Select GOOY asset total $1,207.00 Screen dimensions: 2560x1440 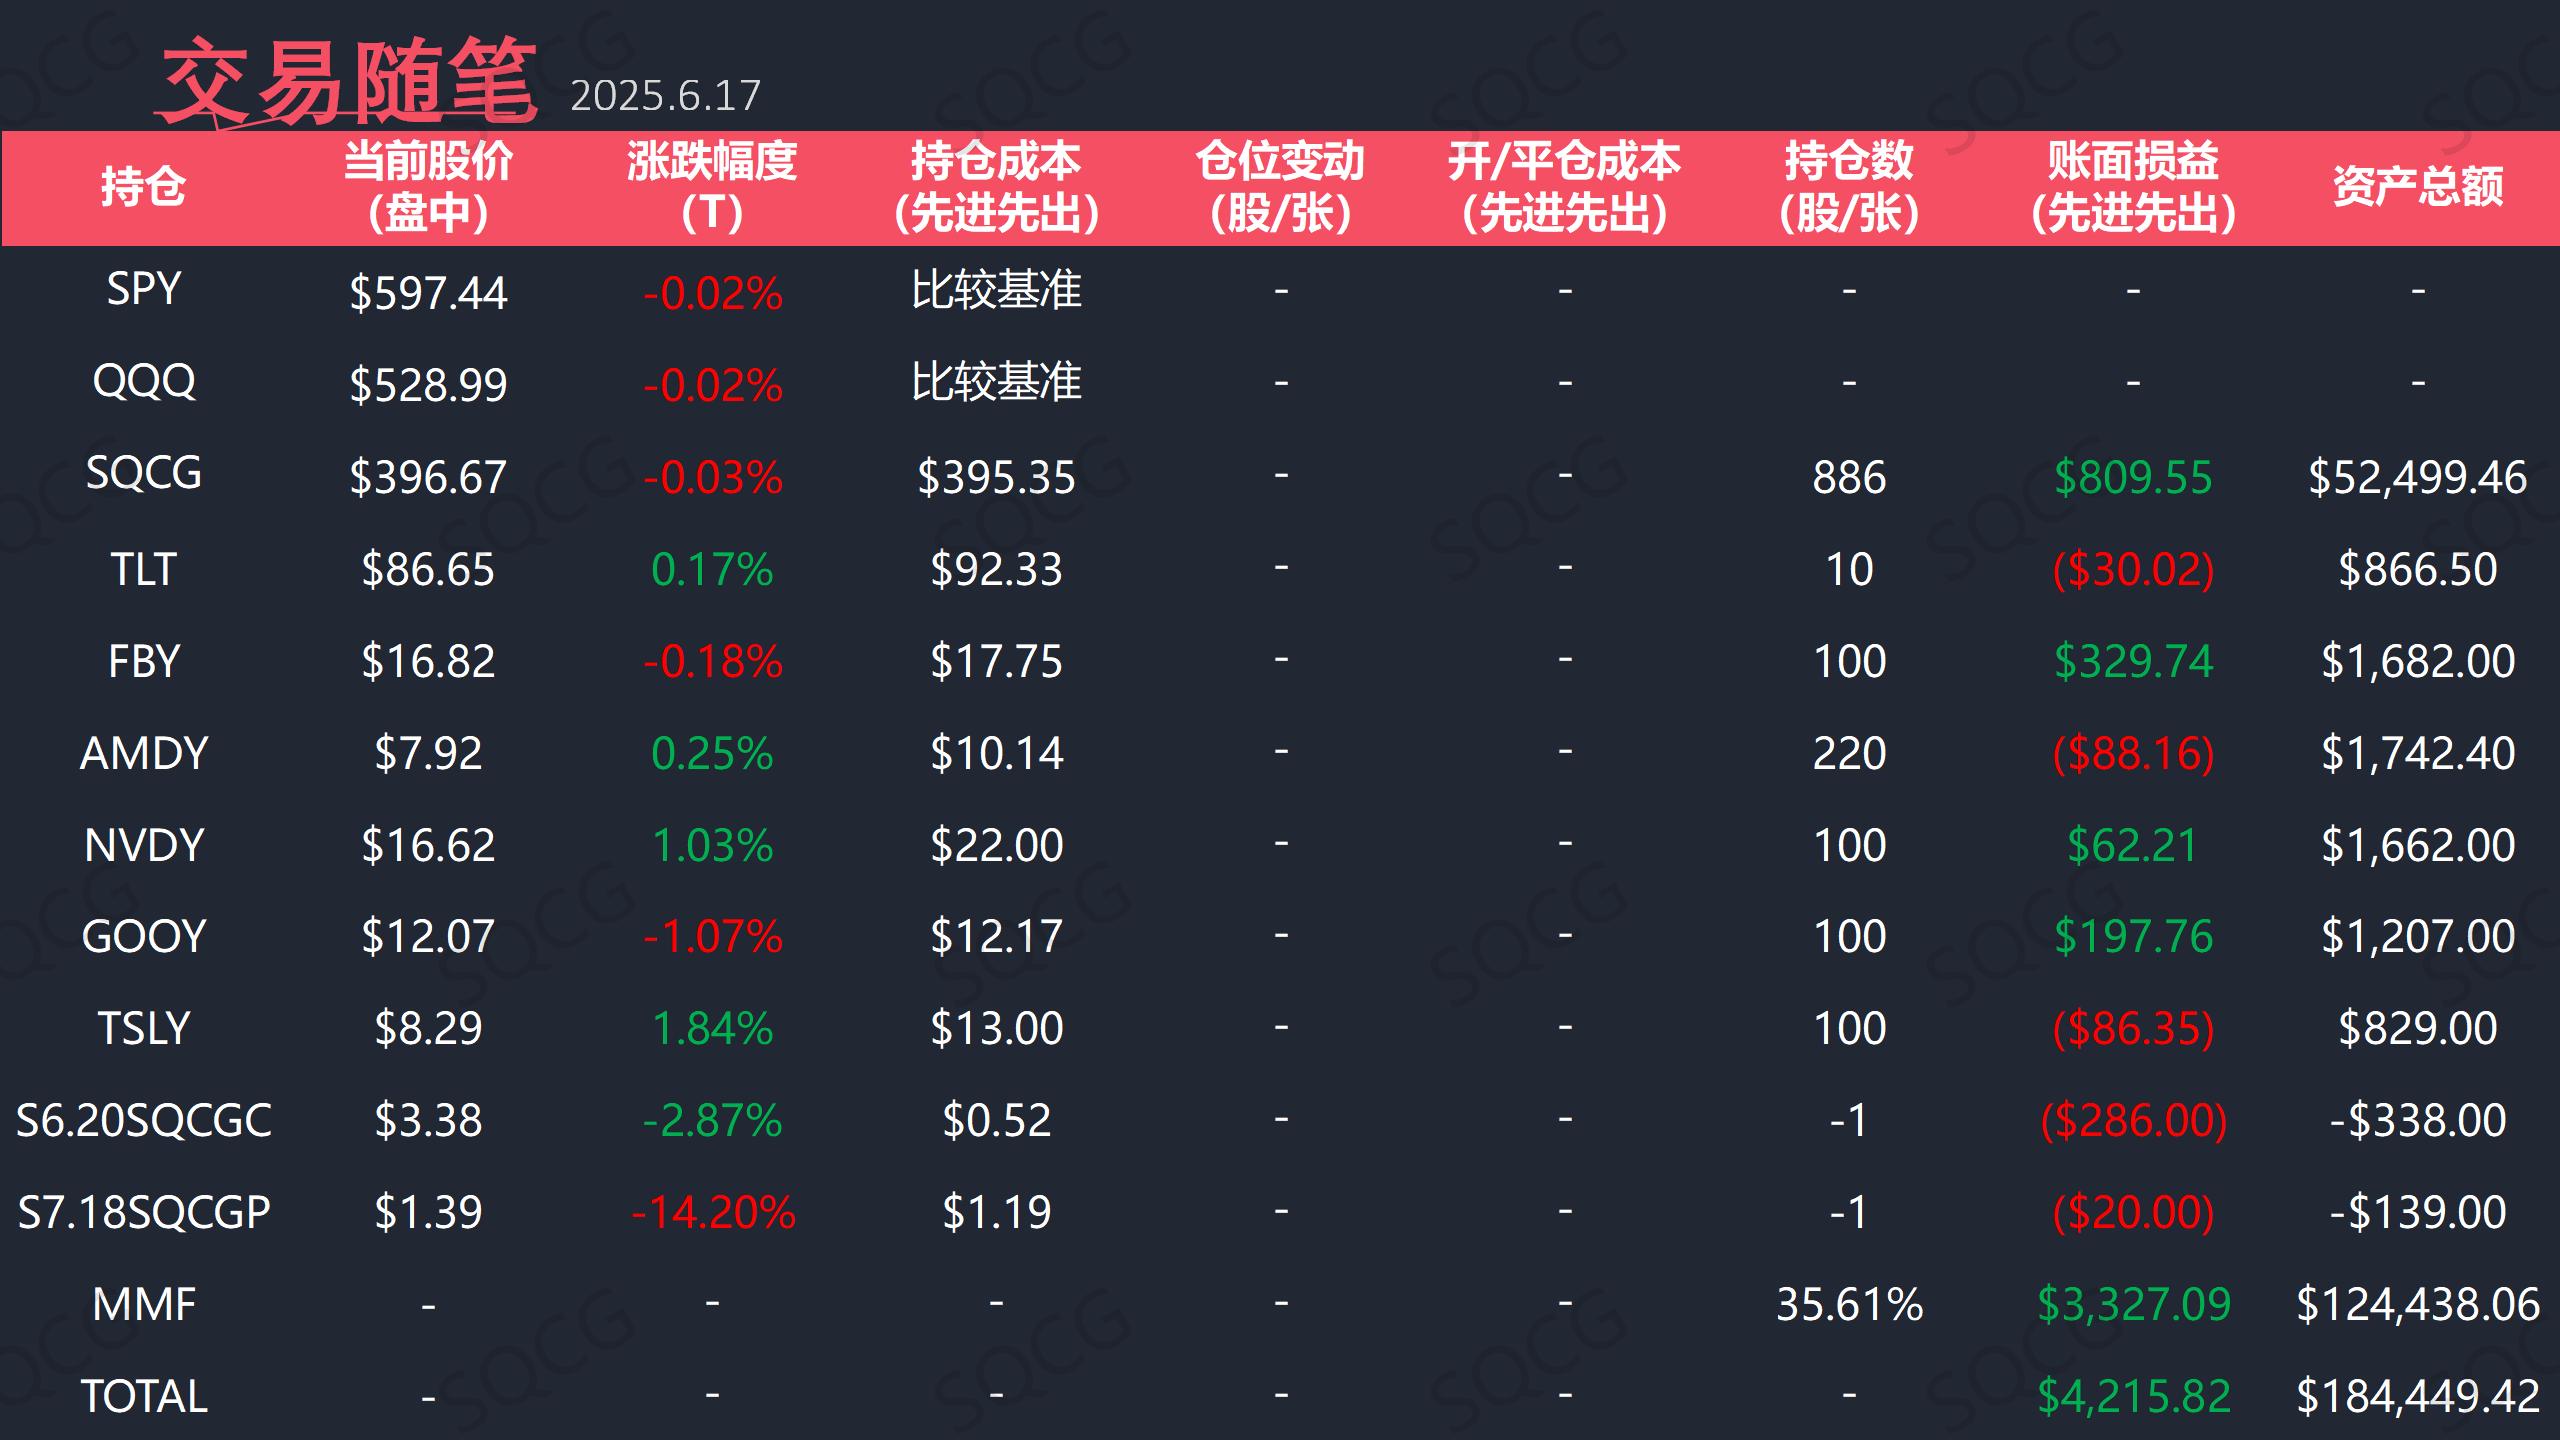pyautogui.click(x=2418, y=937)
